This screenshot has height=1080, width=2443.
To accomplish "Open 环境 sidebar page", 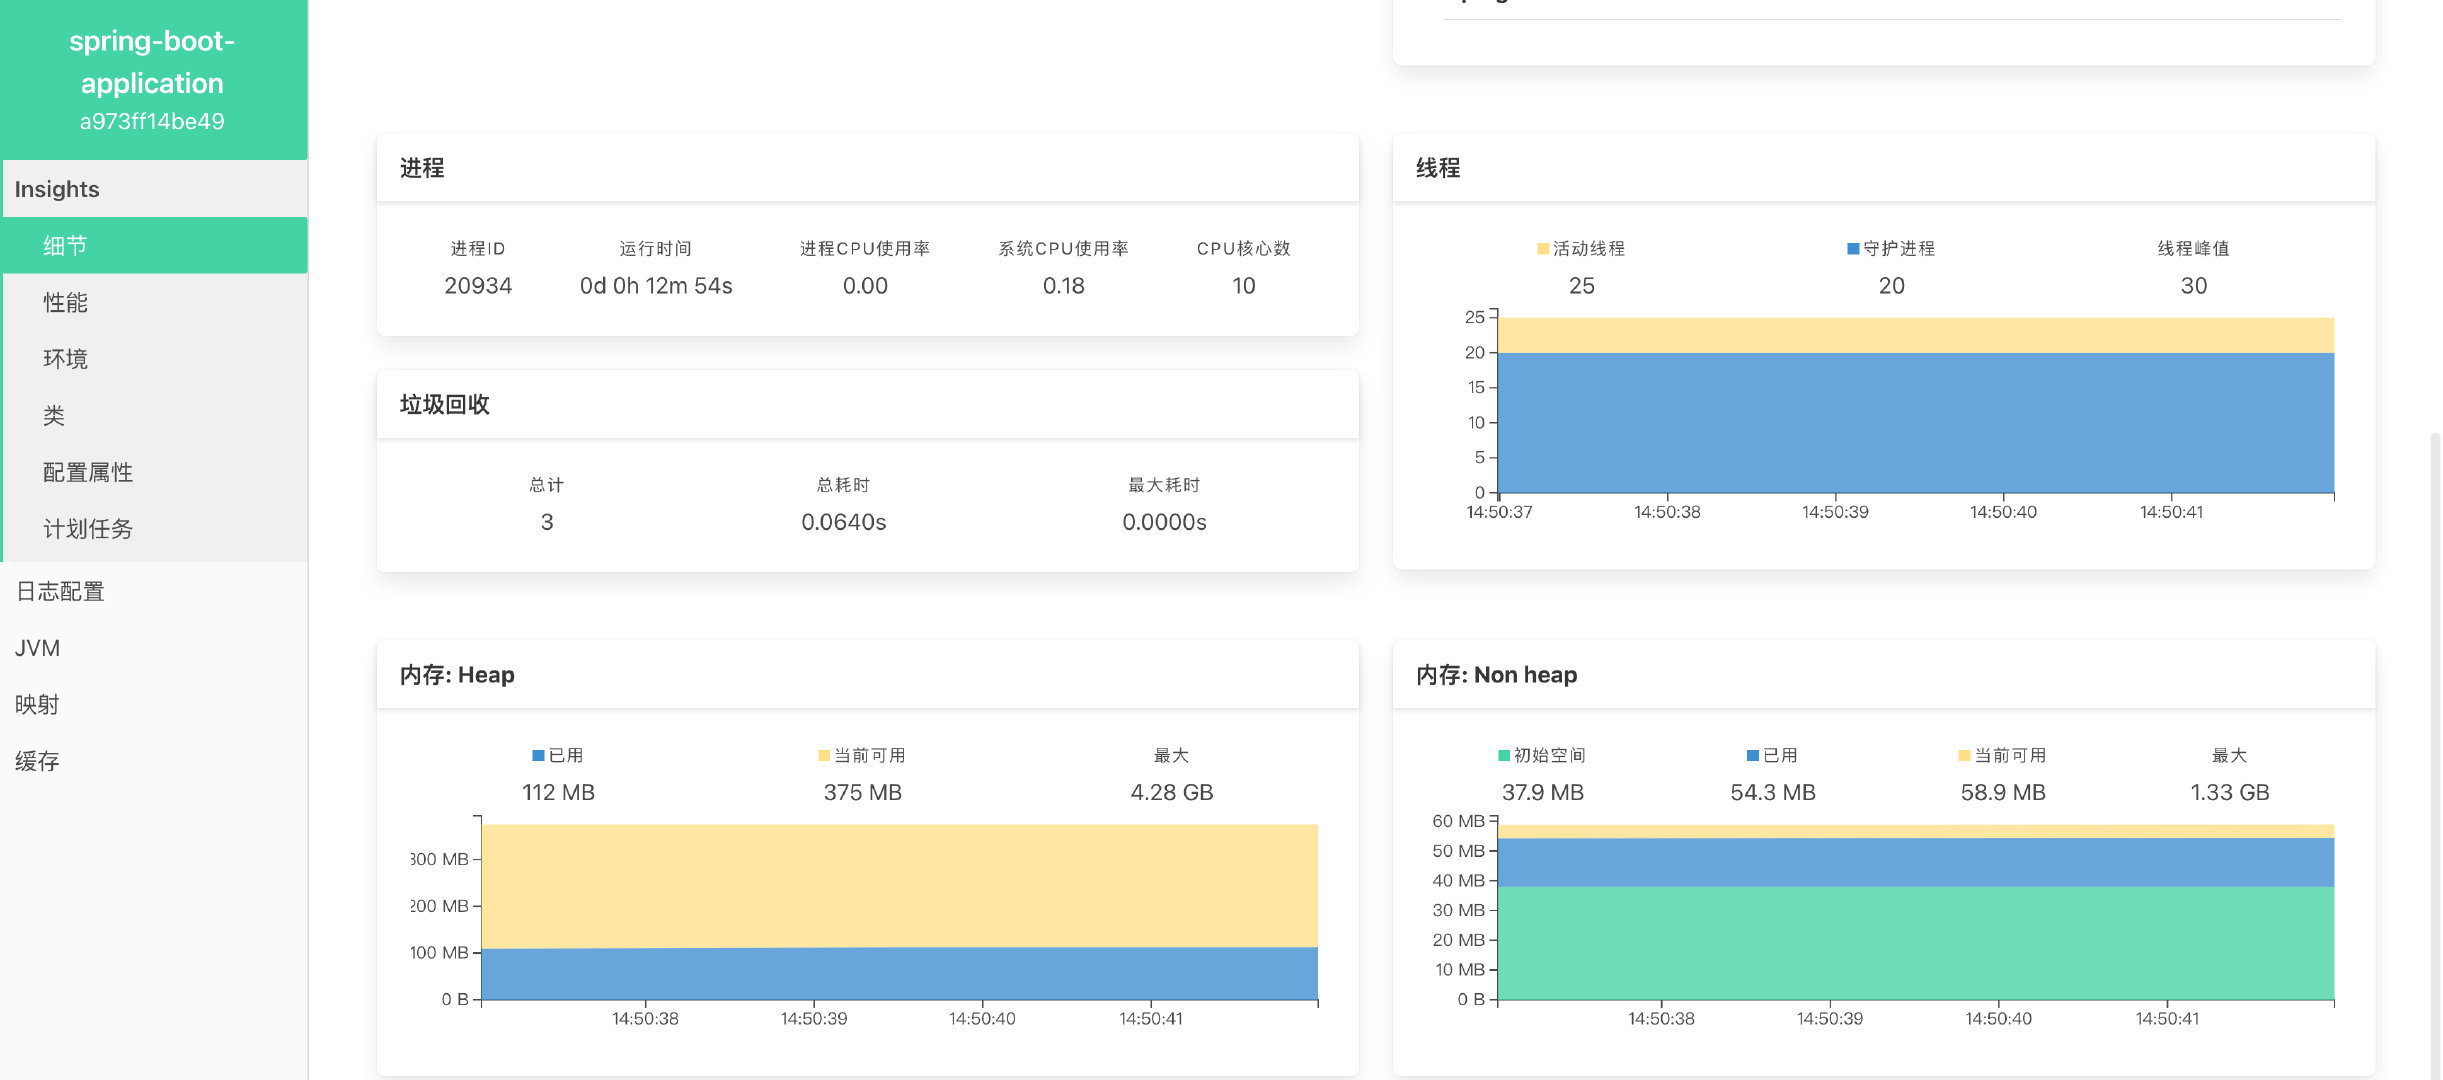I will [65, 359].
